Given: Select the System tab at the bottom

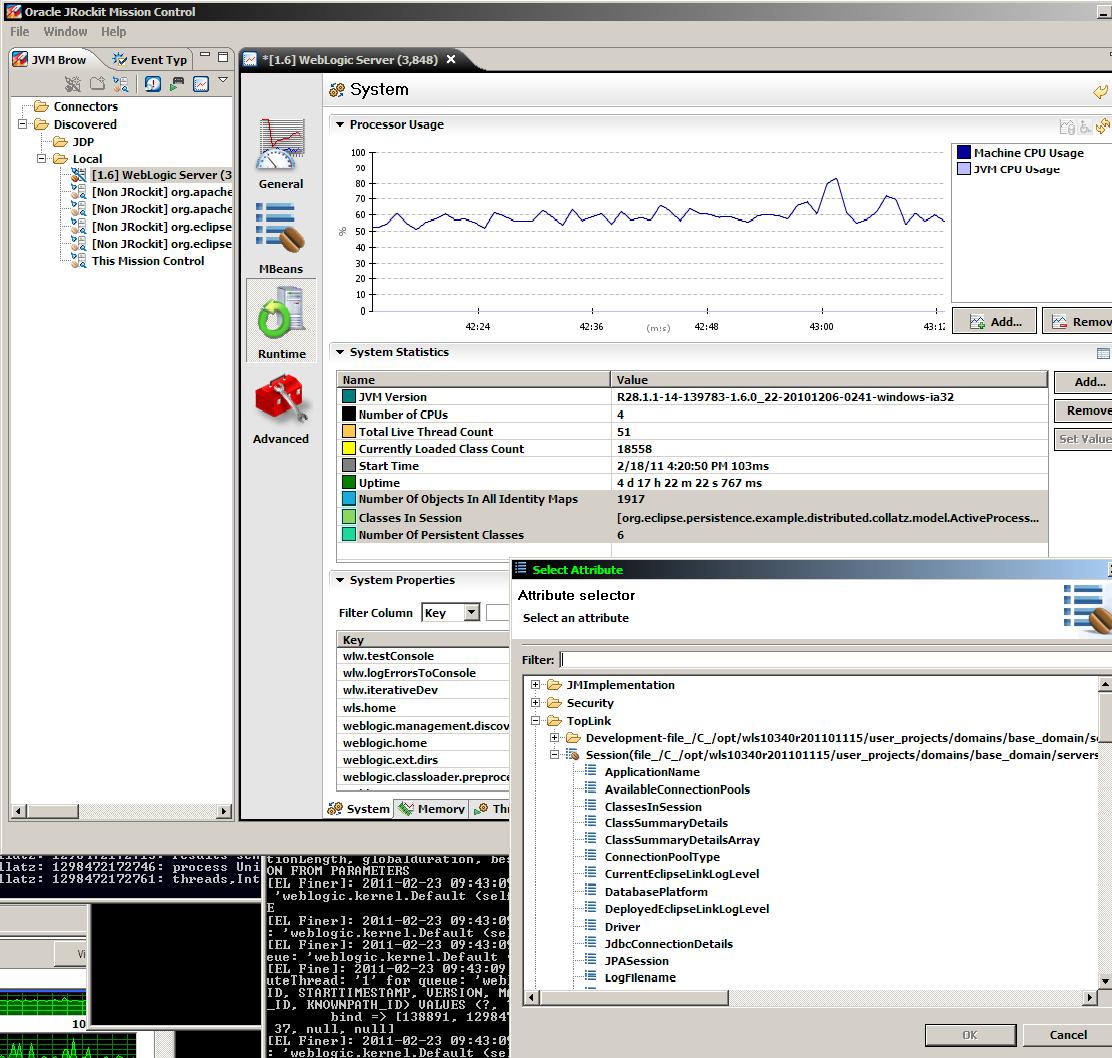Looking at the screenshot, I should pos(359,808).
